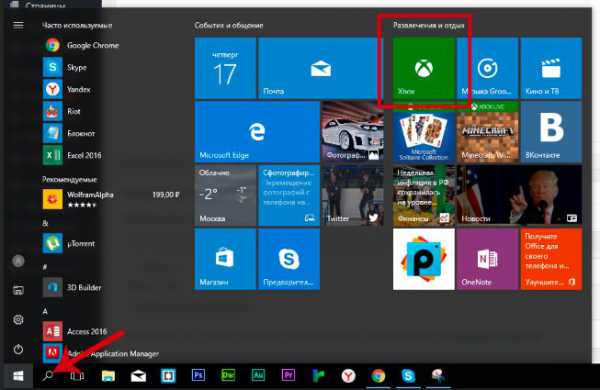The width and height of the screenshot is (600, 390).
Task: Open the user account icon in Start sidebar
Action: tap(18, 261)
